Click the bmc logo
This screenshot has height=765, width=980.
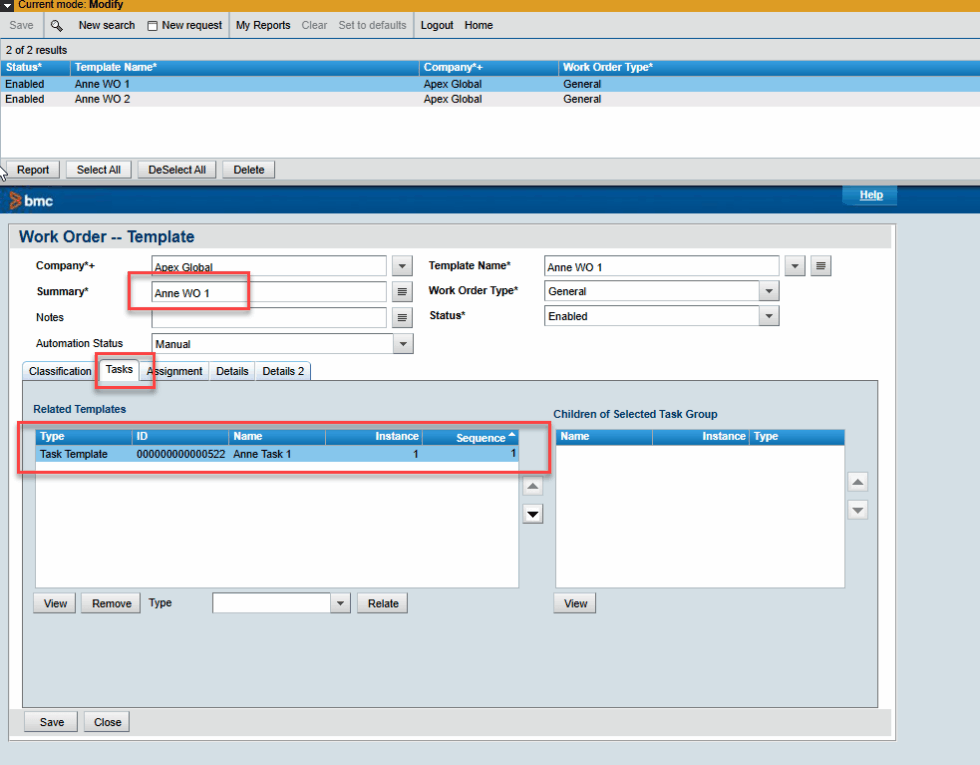[x=33, y=200]
